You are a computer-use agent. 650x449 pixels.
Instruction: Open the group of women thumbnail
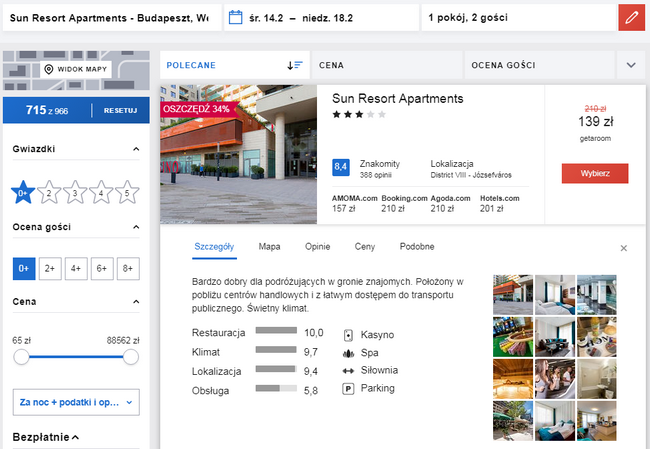(555, 379)
